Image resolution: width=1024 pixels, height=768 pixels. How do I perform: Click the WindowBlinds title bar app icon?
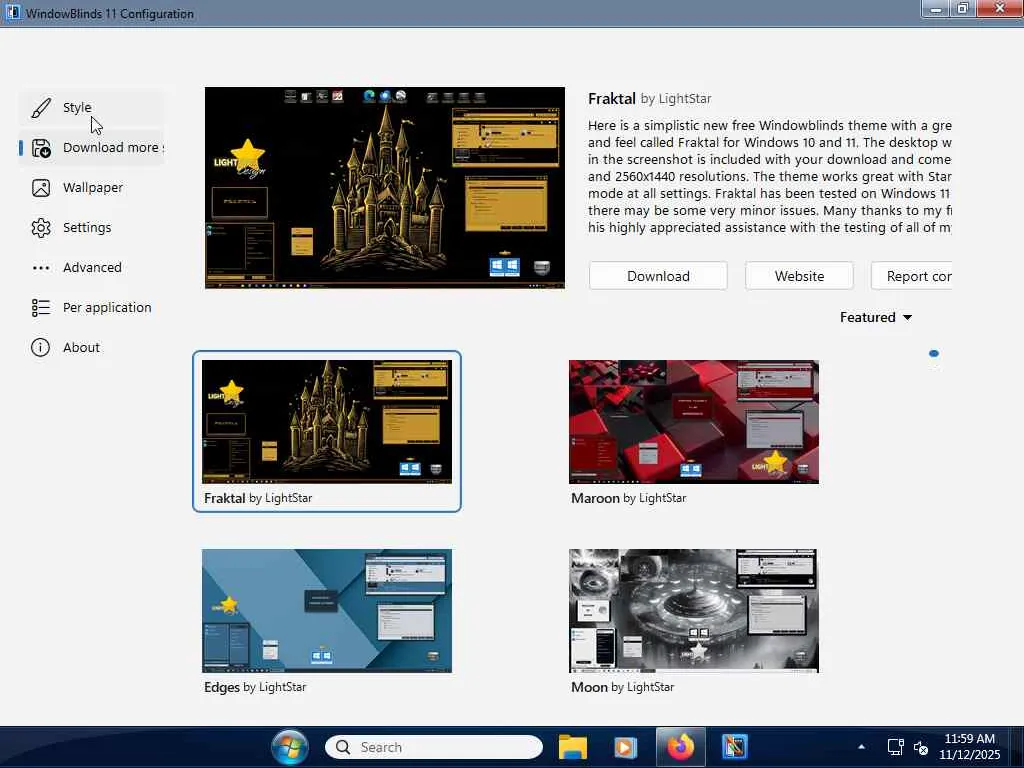12,13
